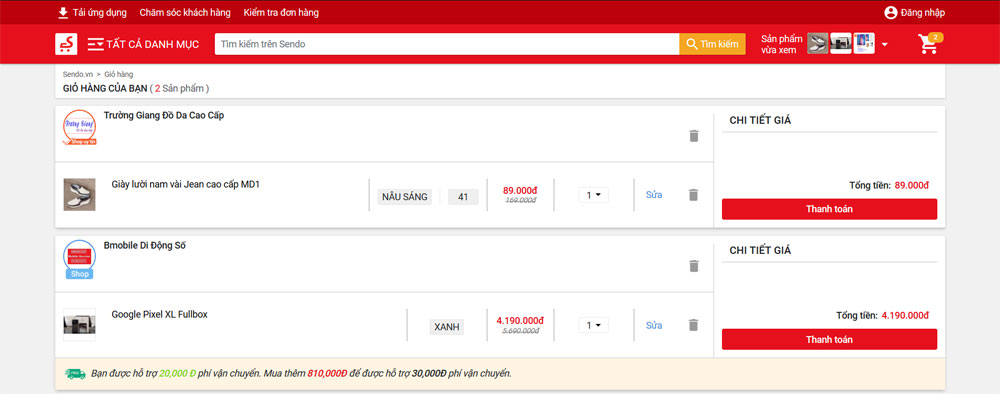
Task: Open TẤT CẢ DANH MỤC menu
Action: [153, 44]
